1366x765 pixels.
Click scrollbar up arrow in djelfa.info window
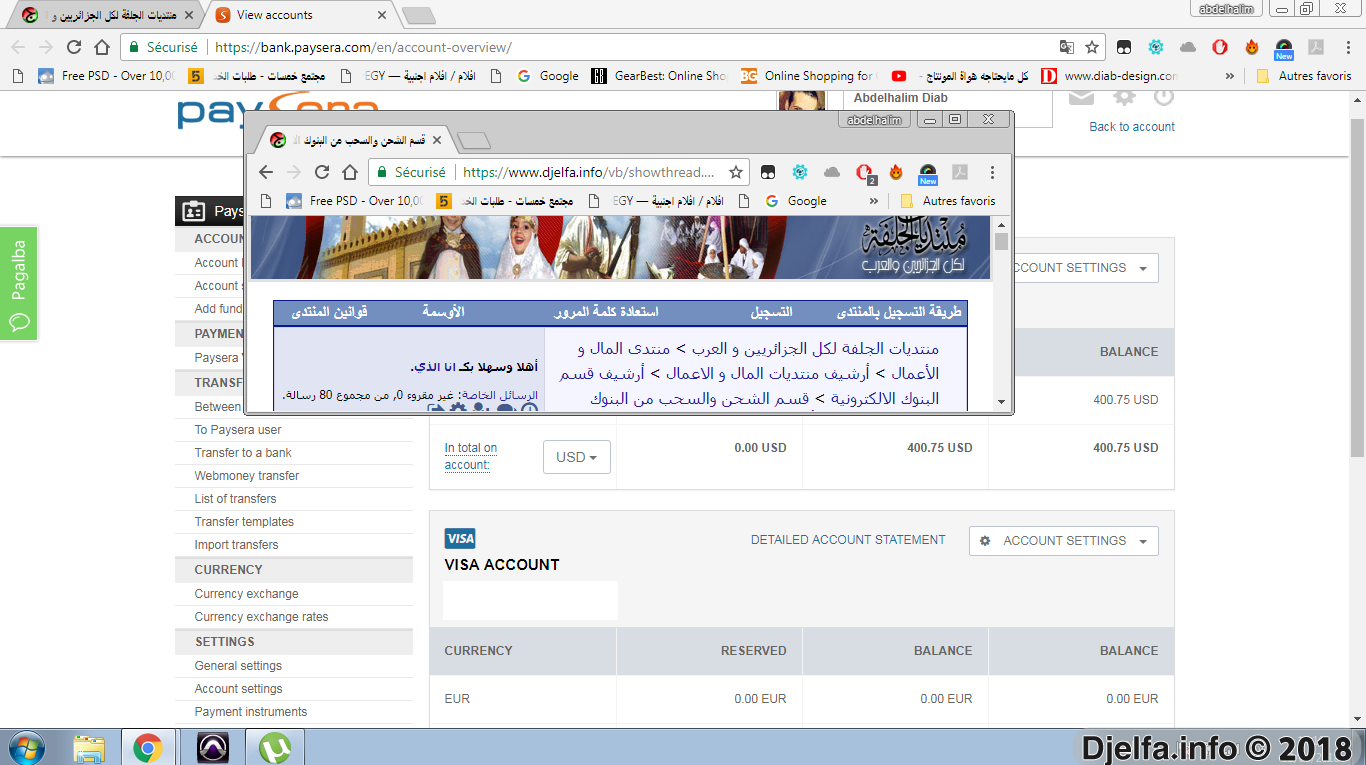[x=1001, y=223]
